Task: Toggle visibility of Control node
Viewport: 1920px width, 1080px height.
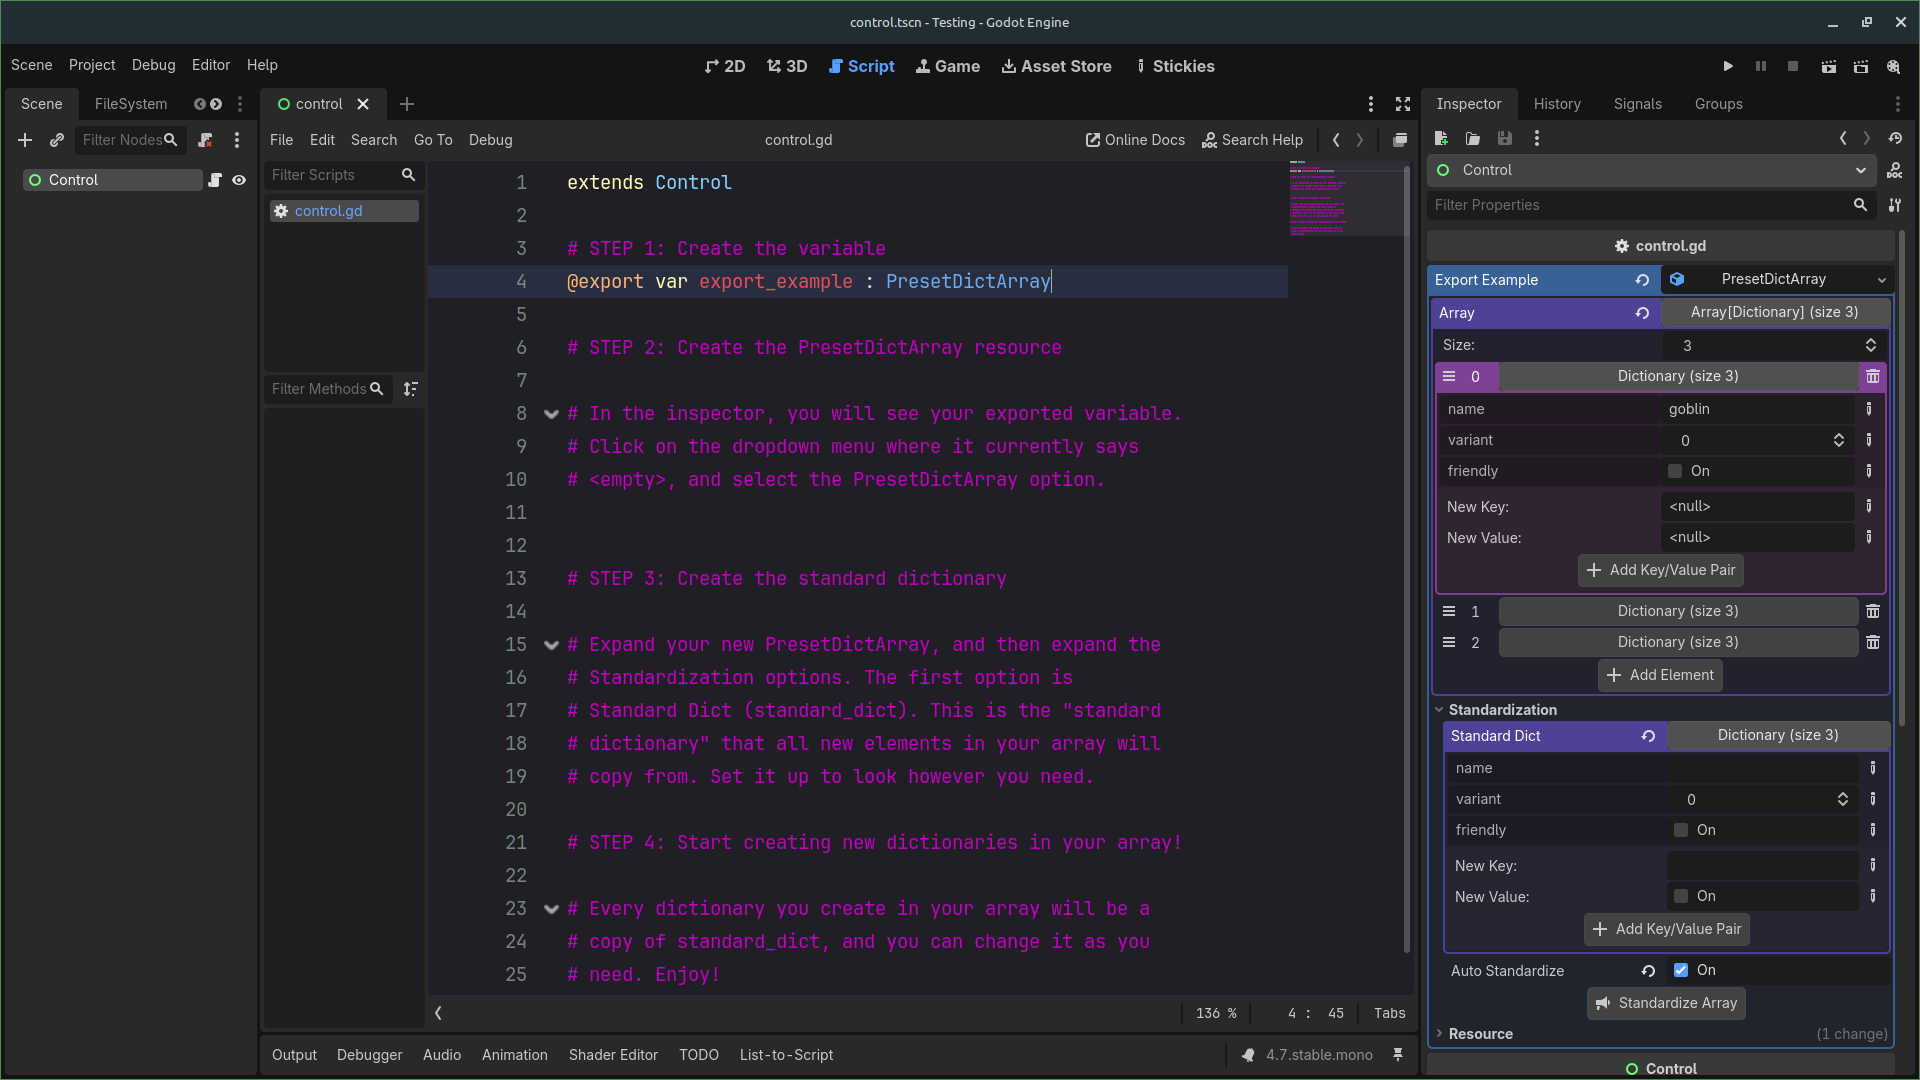Action: (239, 180)
